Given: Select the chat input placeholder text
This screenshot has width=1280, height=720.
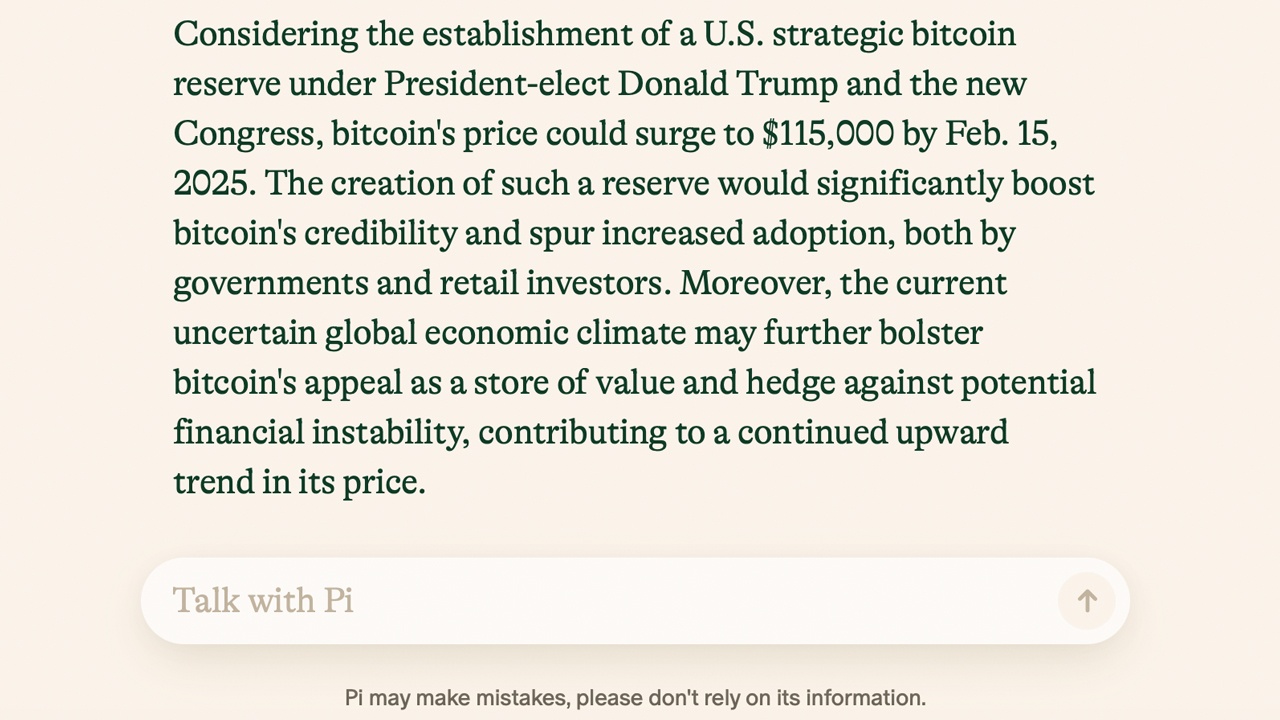Looking at the screenshot, I should pyautogui.click(x=263, y=601).
